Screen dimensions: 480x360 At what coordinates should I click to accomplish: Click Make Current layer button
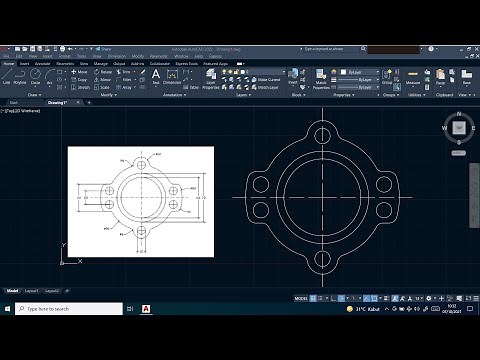(266, 80)
